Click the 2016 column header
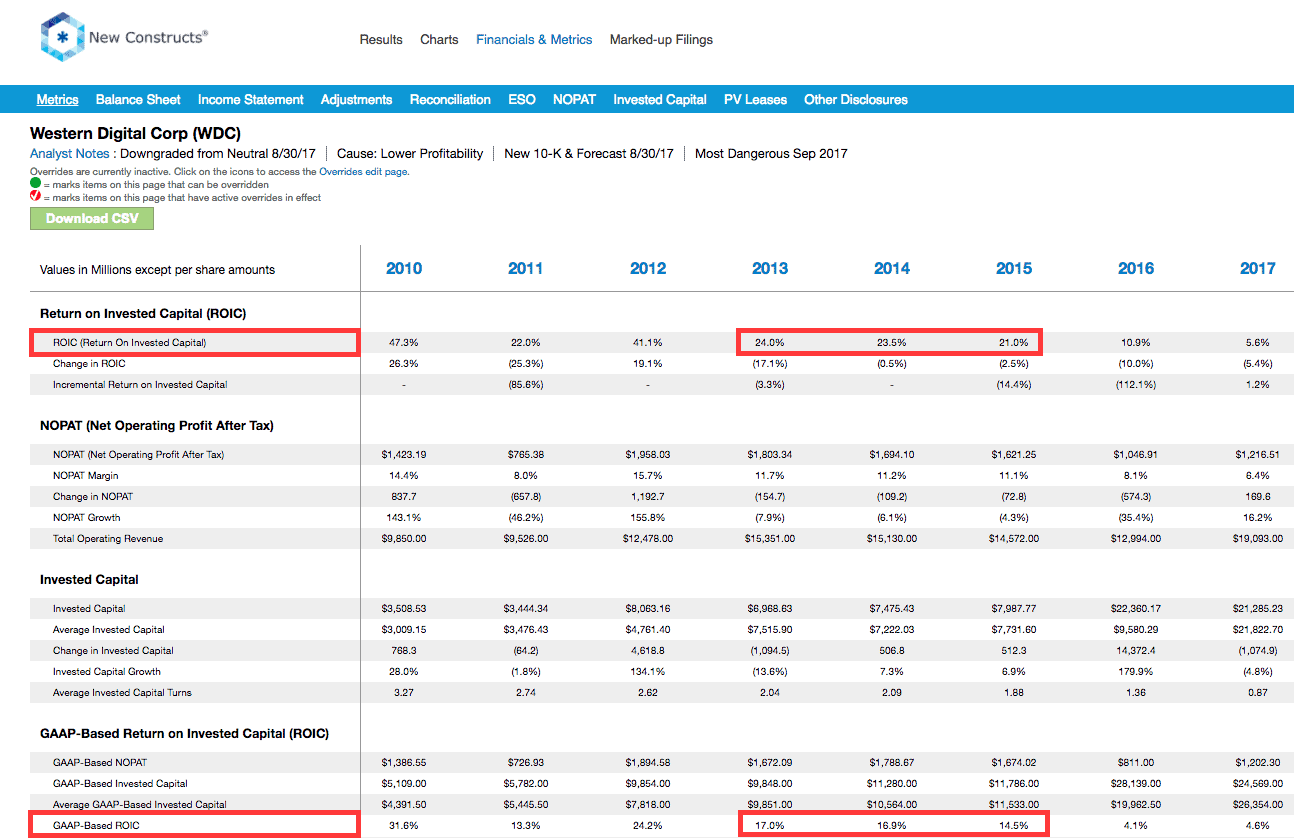Image resolution: width=1294 pixels, height=838 pixels. pyautogui.click(x=1136, y=268)
